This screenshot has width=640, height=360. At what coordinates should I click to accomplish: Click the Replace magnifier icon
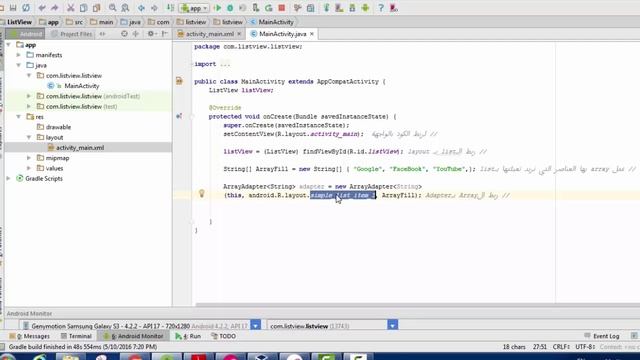pos(125,8)
